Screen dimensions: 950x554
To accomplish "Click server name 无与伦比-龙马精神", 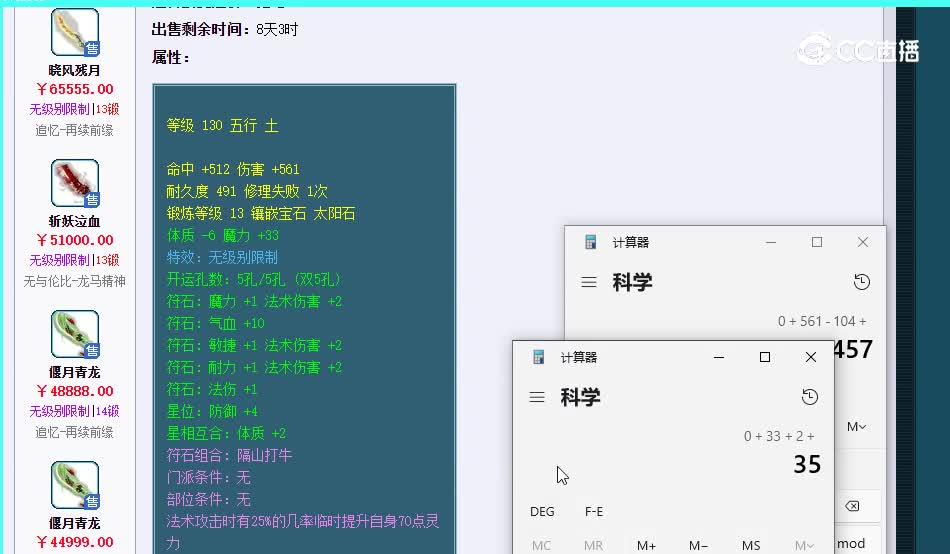I will [75, 281].
